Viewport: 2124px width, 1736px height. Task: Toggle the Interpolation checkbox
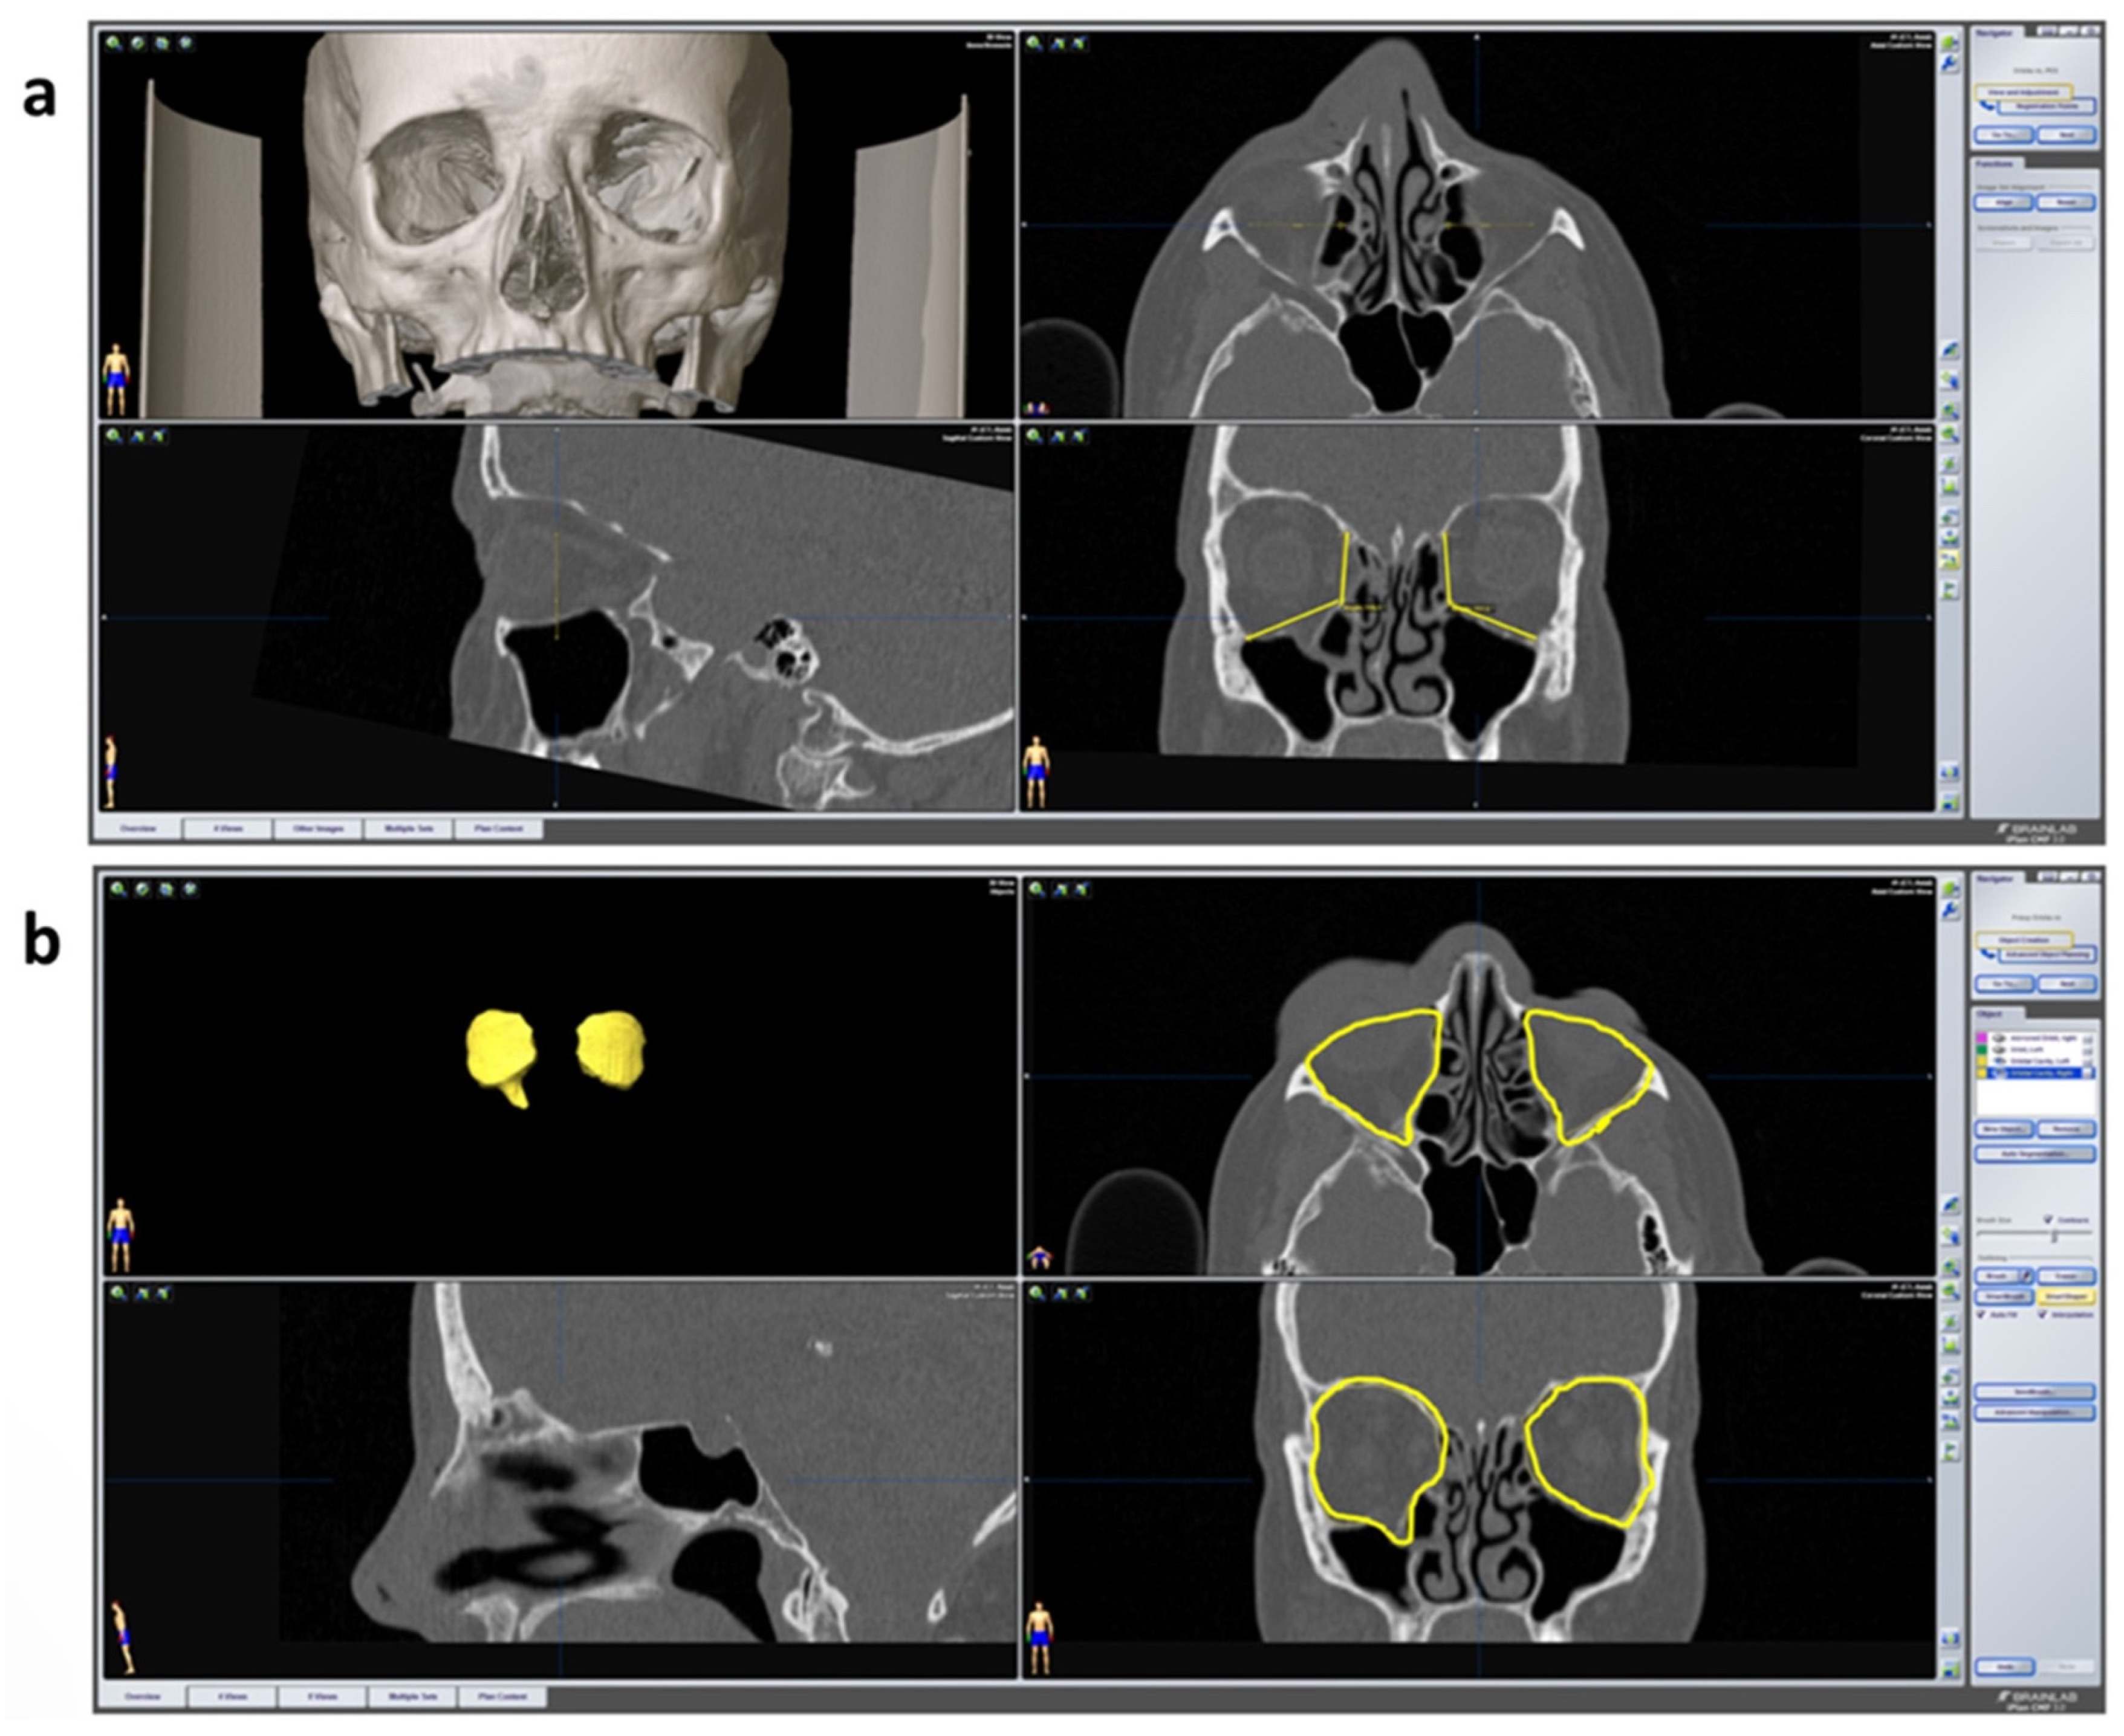(x=2042, y=1315)
